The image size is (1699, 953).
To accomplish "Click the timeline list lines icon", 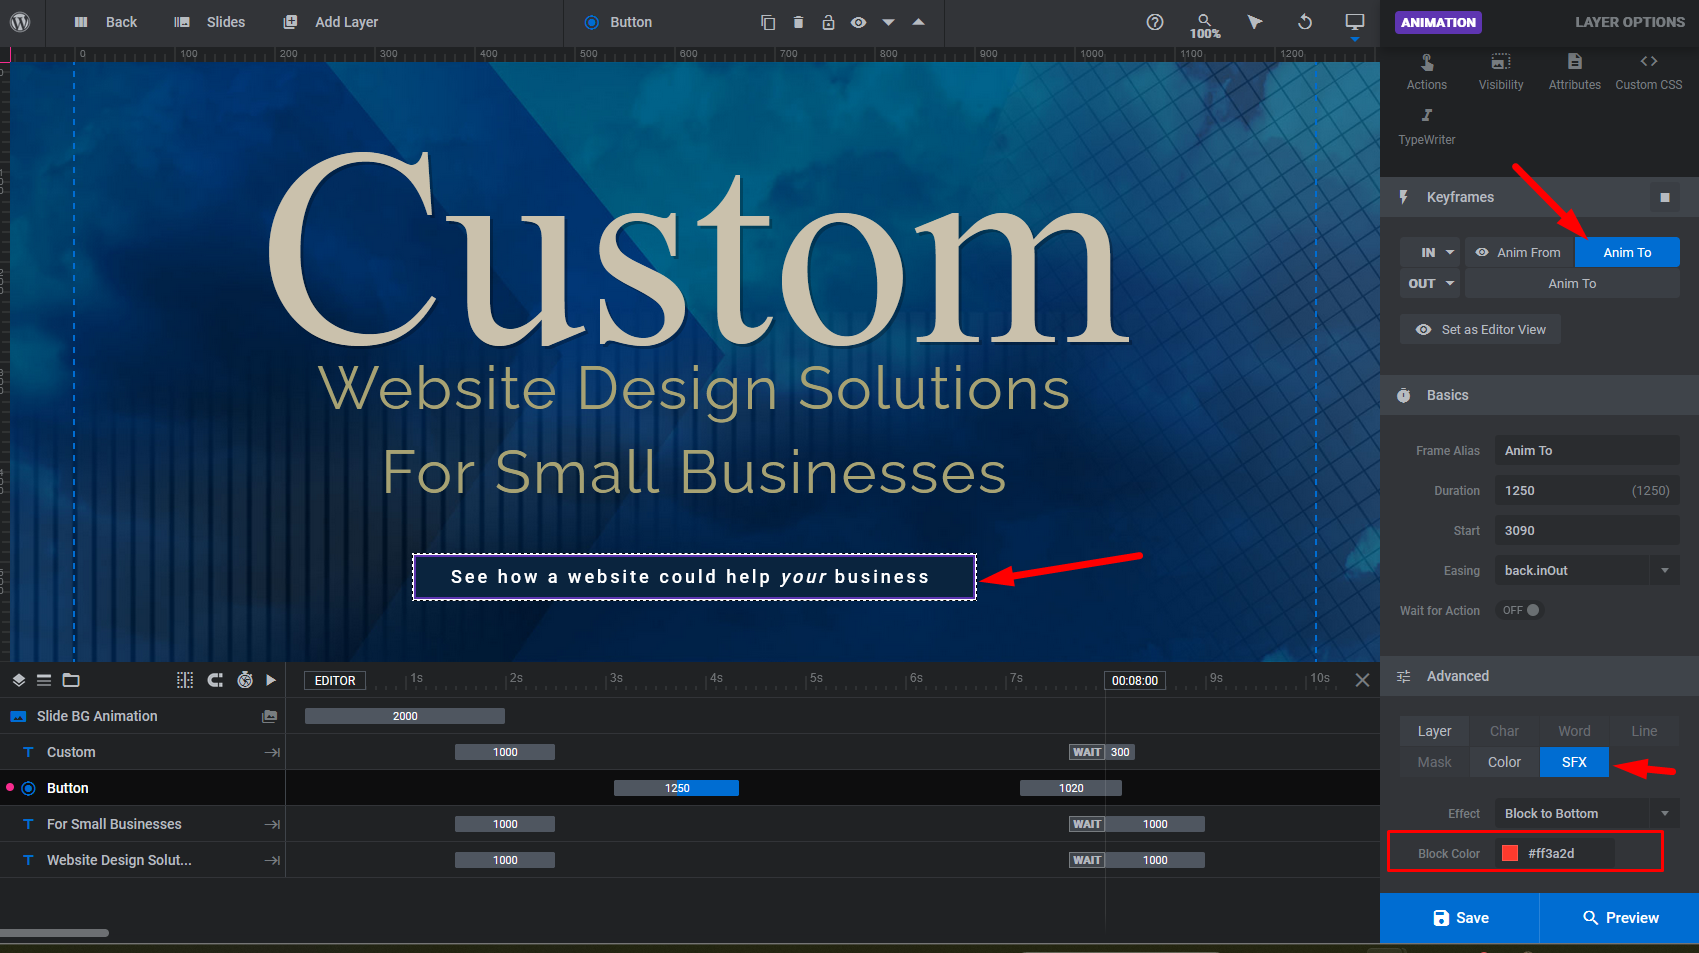I will tap(44, 680).
